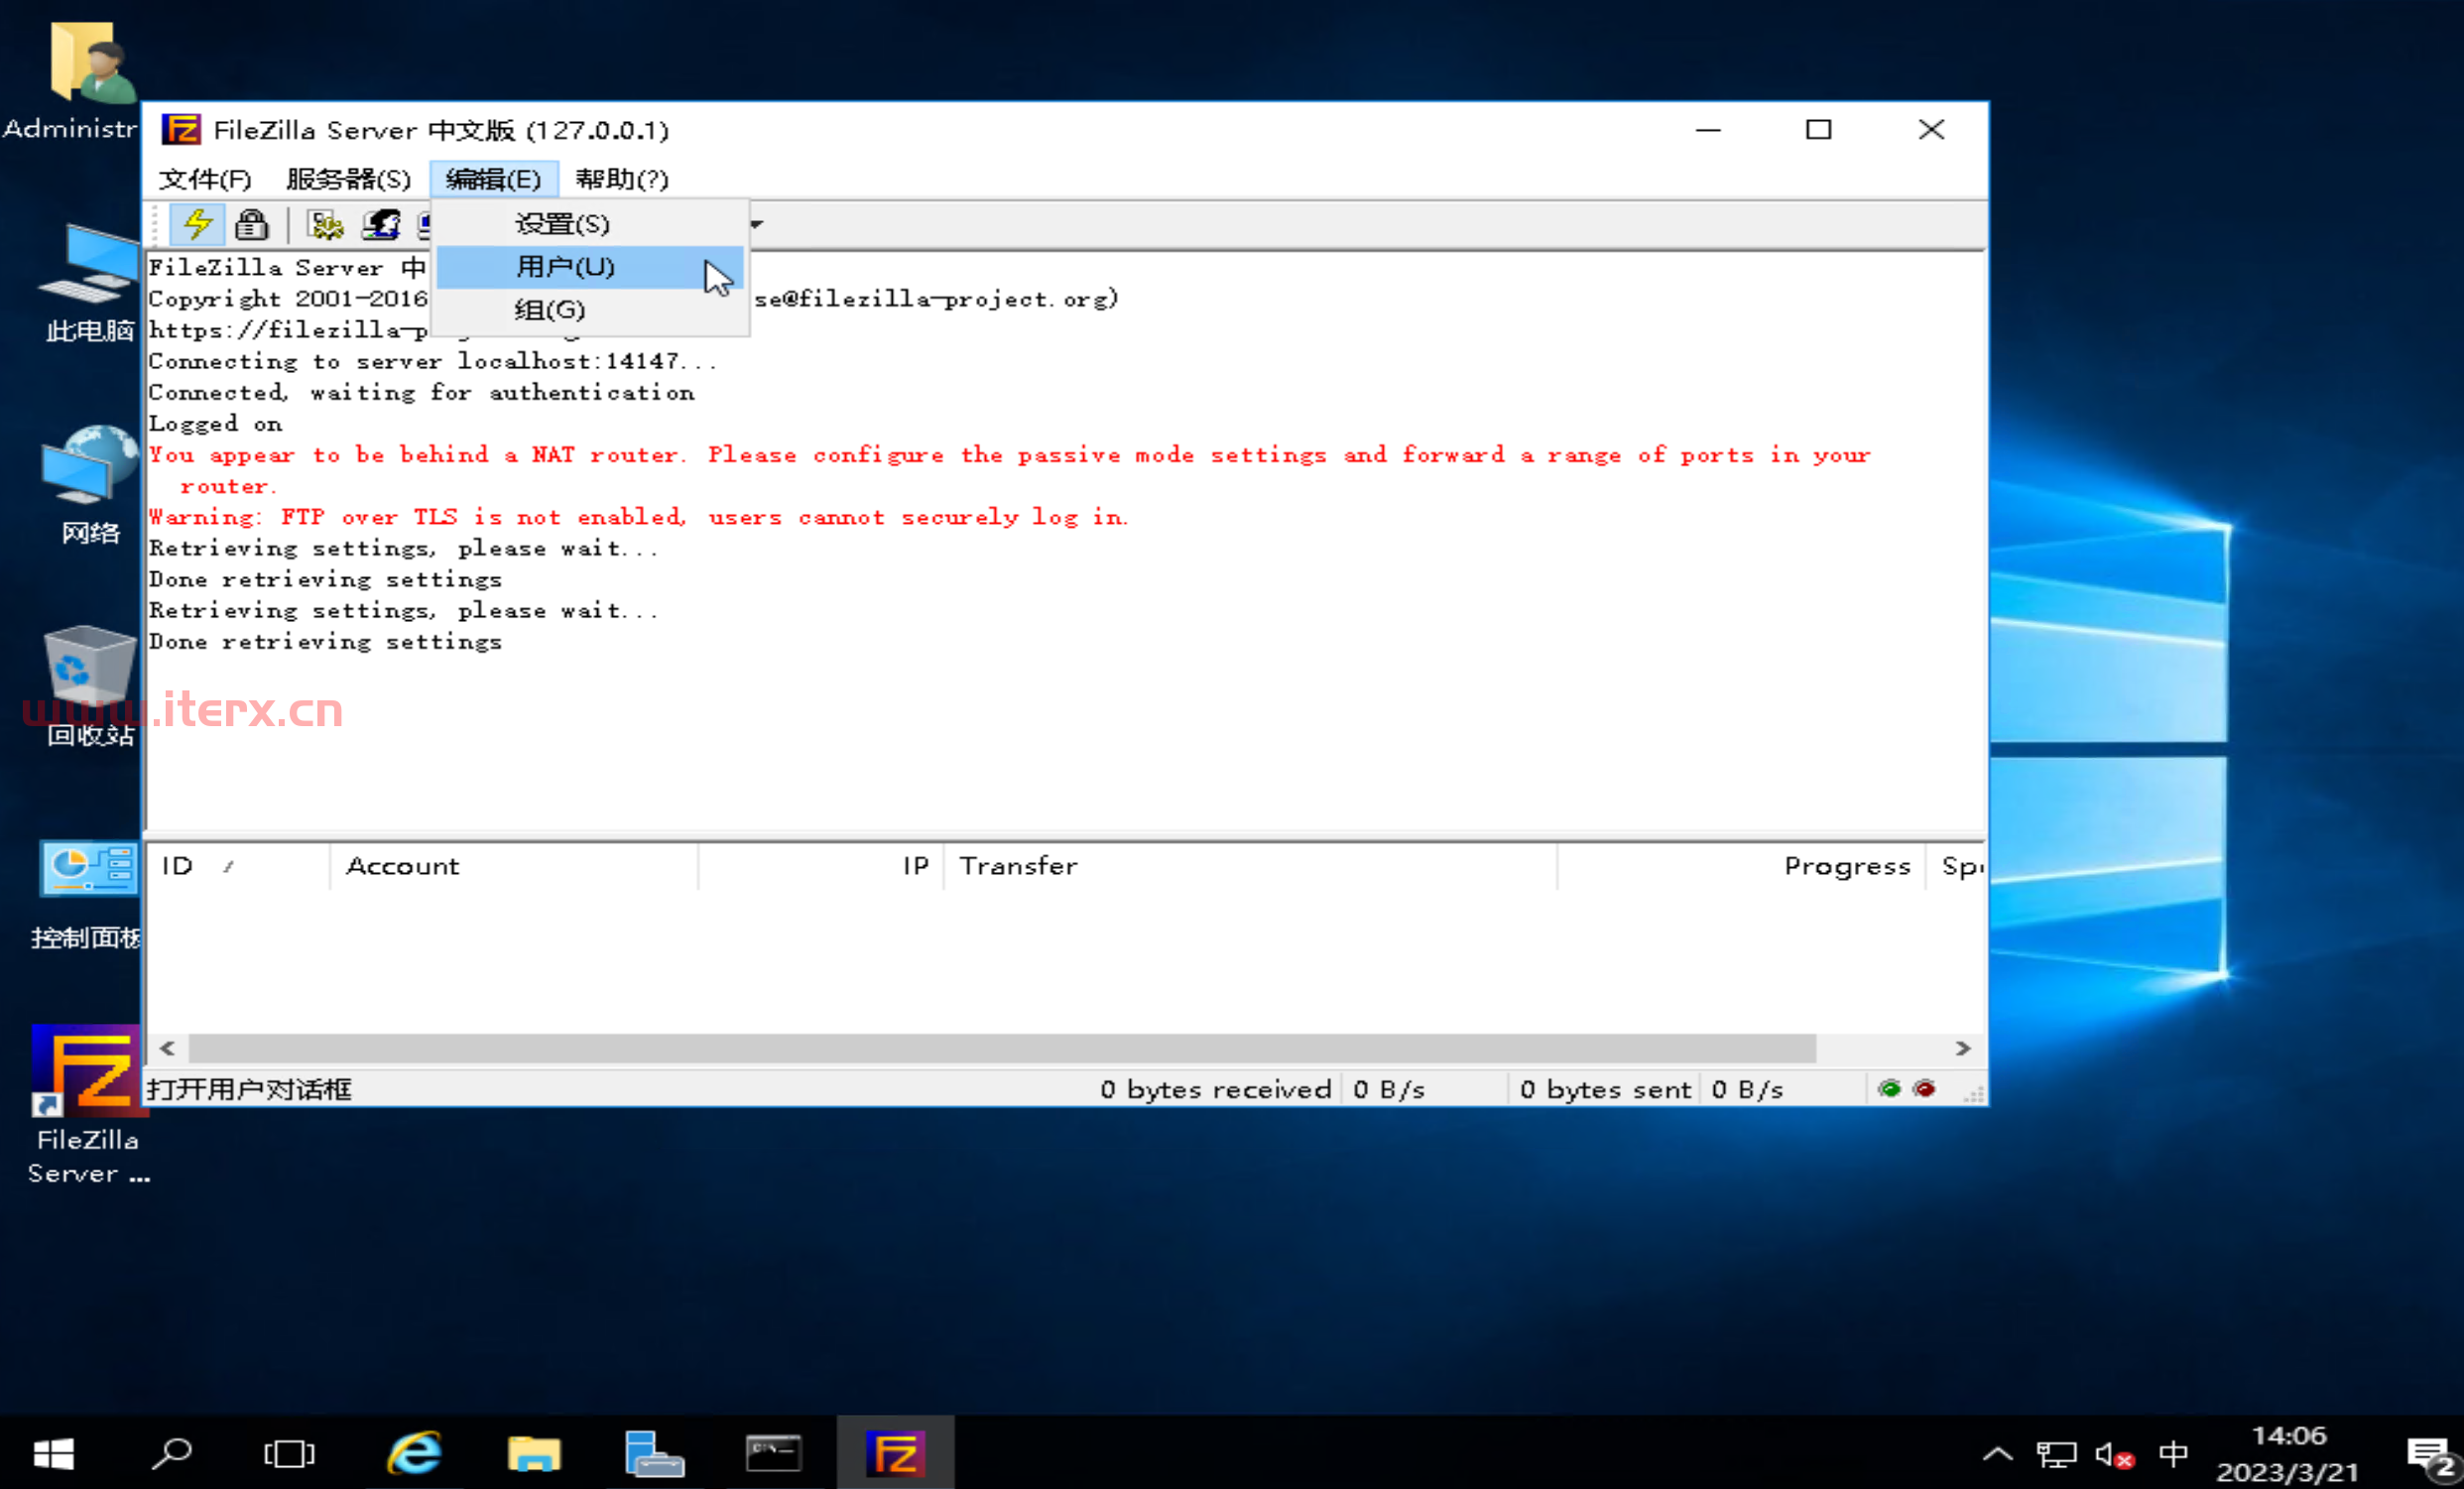
Task: Open File Explorer from the taskbar
Action: tap(534, 1453)
